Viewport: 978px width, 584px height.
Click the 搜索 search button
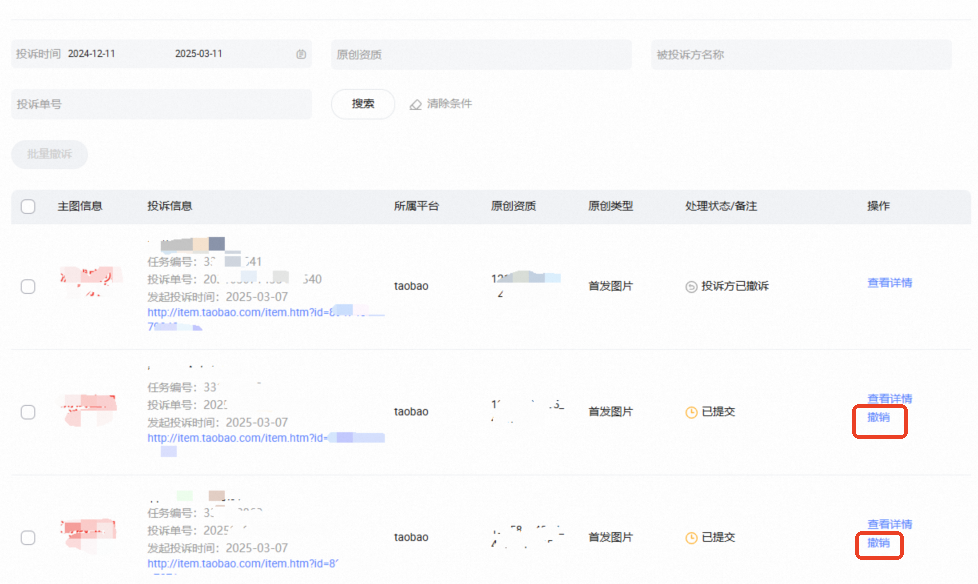coord(363,104)
